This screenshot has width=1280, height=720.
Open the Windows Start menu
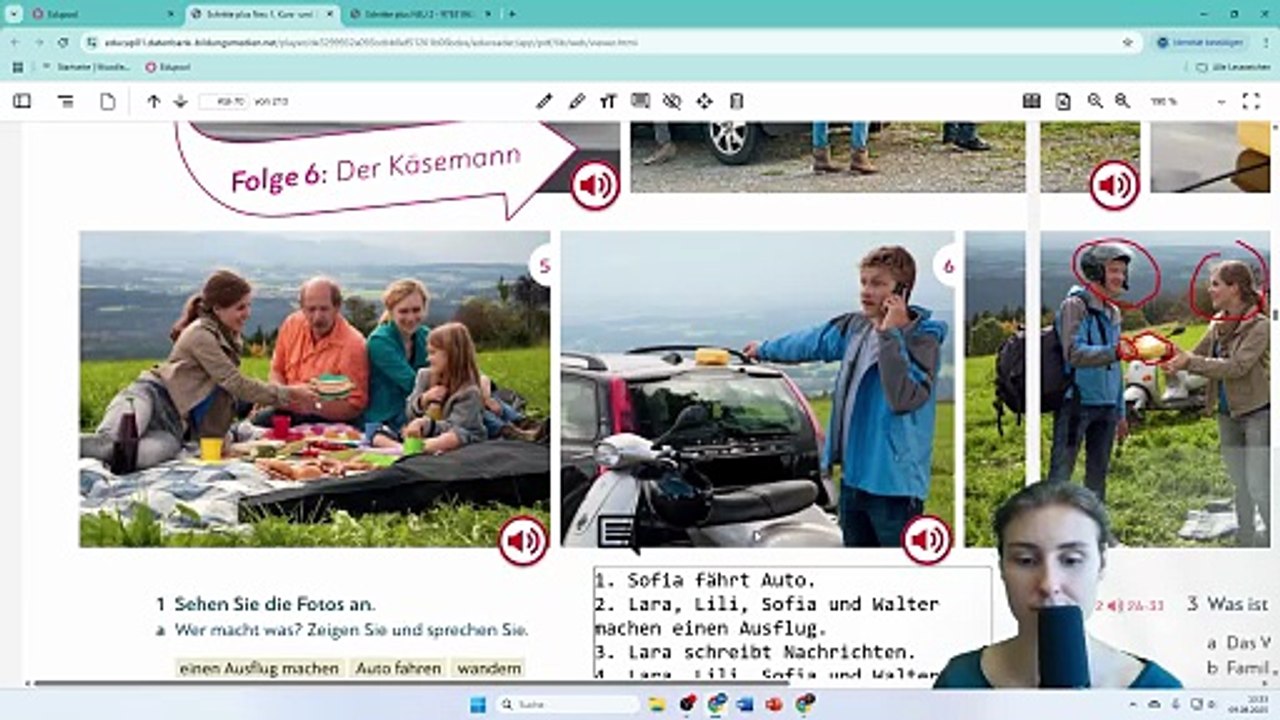coord(477,704)
